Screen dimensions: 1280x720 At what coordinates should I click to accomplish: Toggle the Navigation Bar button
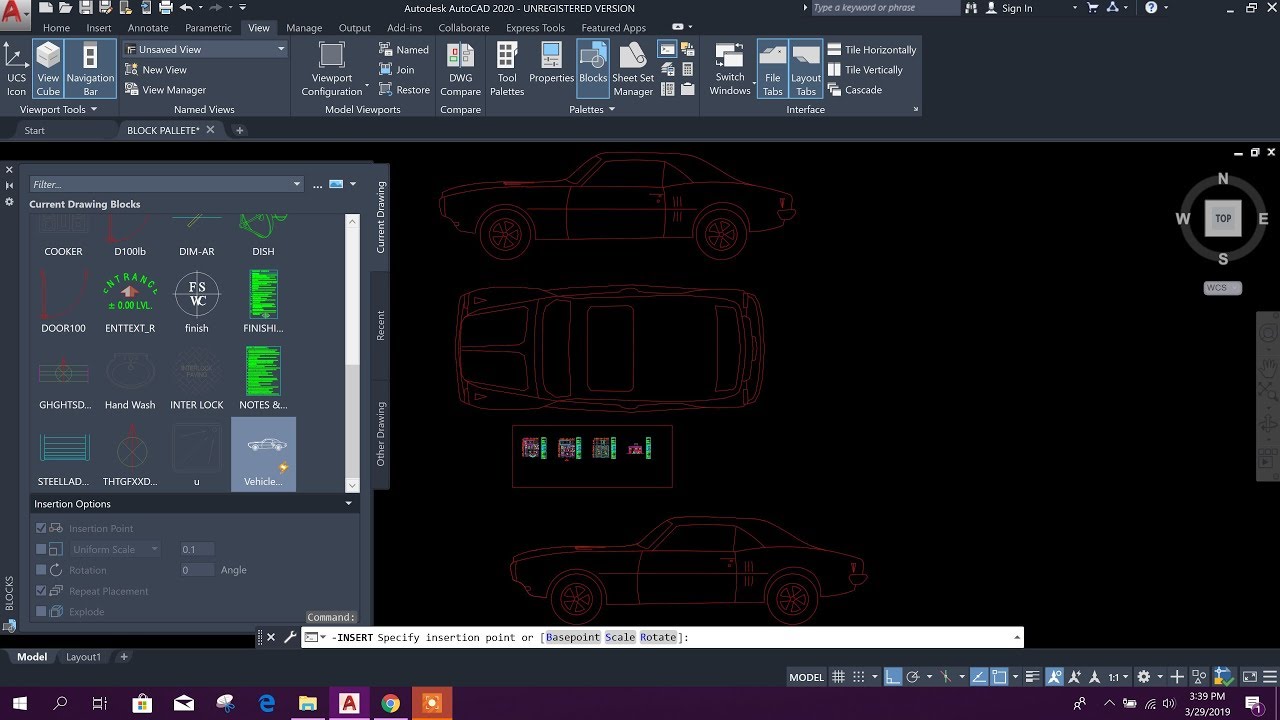tap(90, 69)
